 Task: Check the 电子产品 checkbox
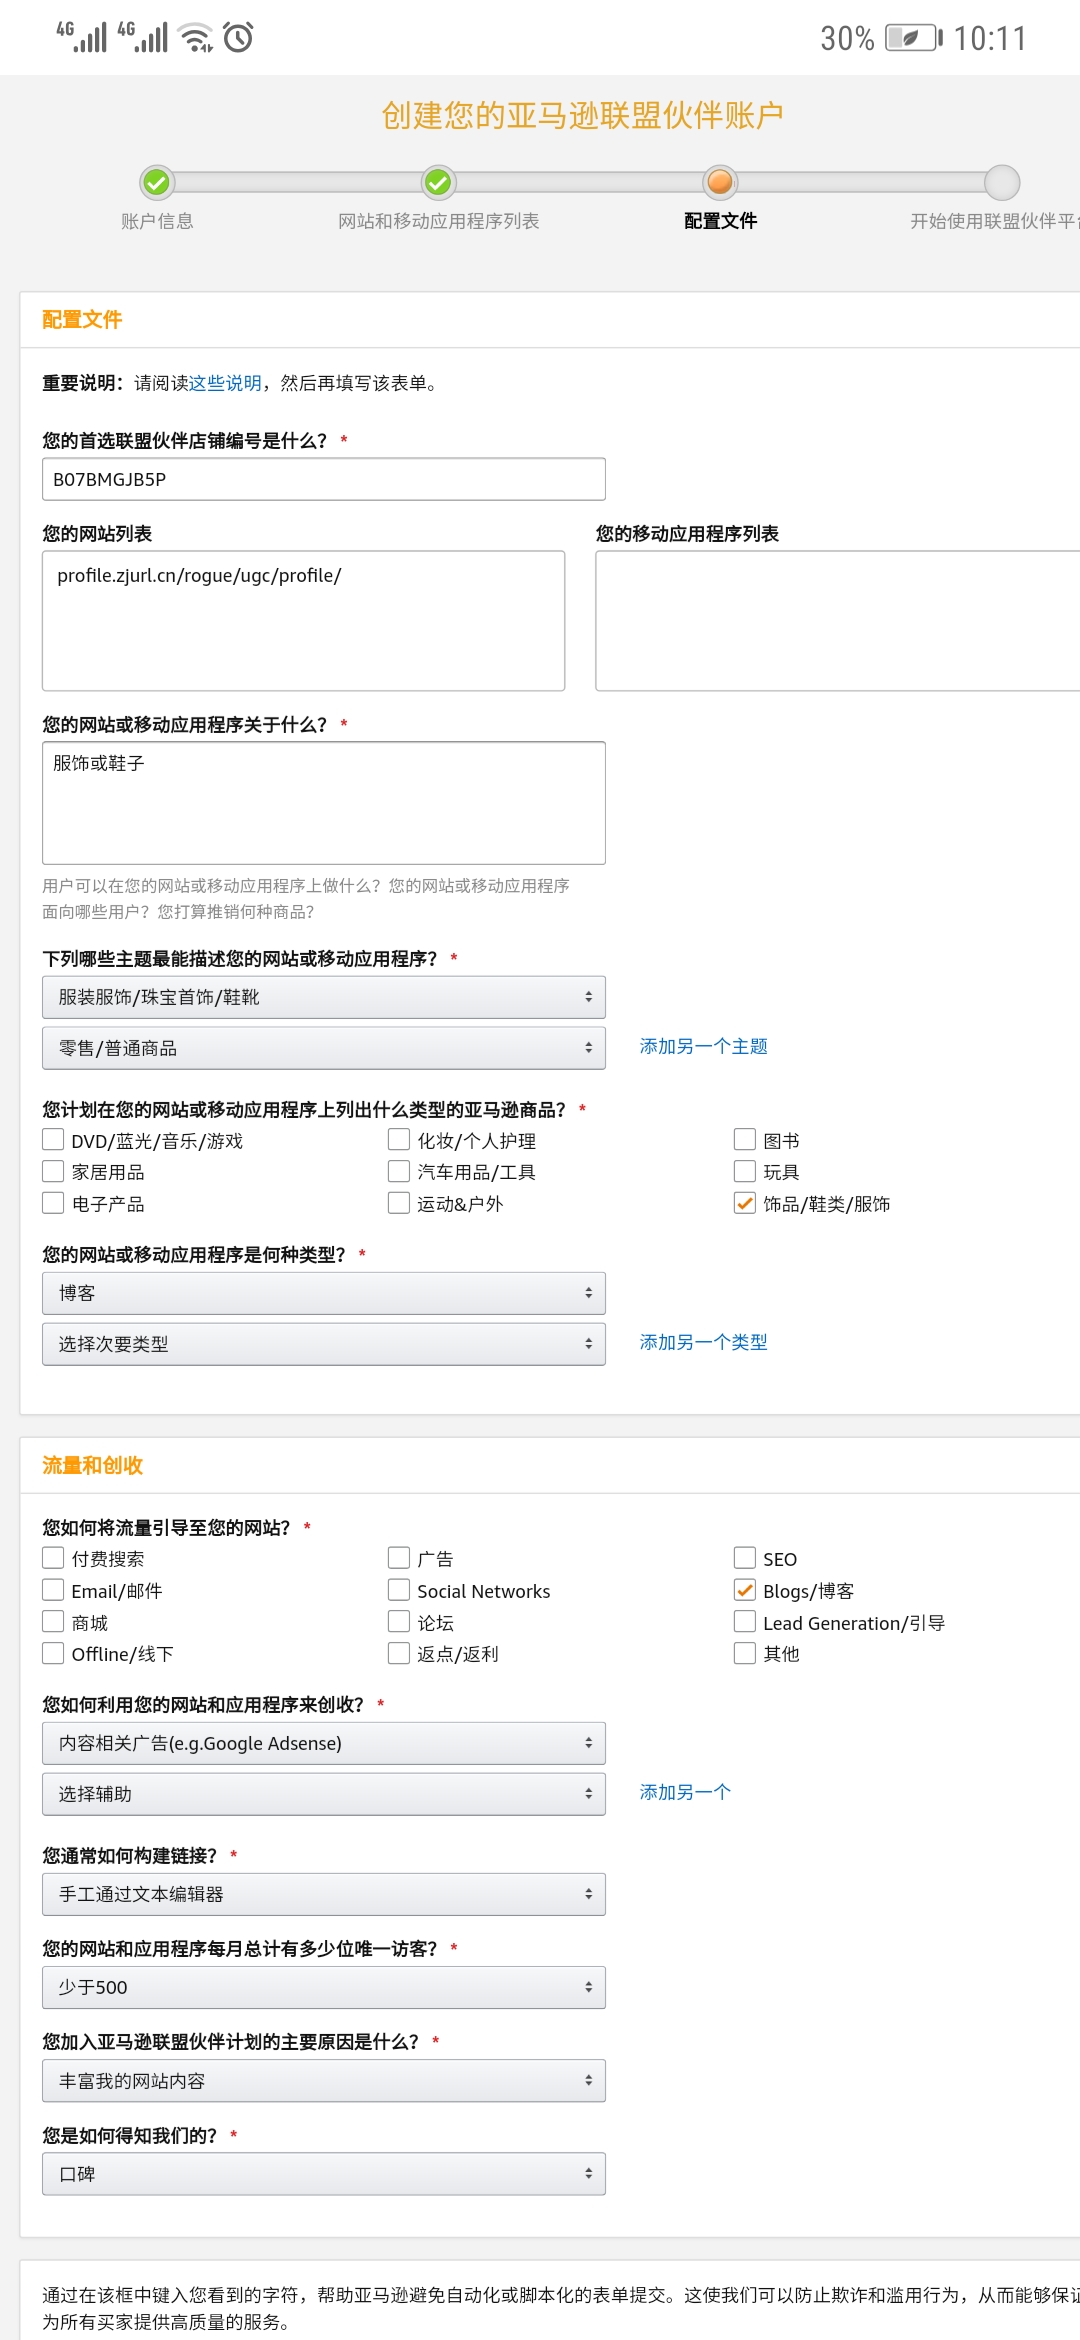click(x=53, y=1203)
